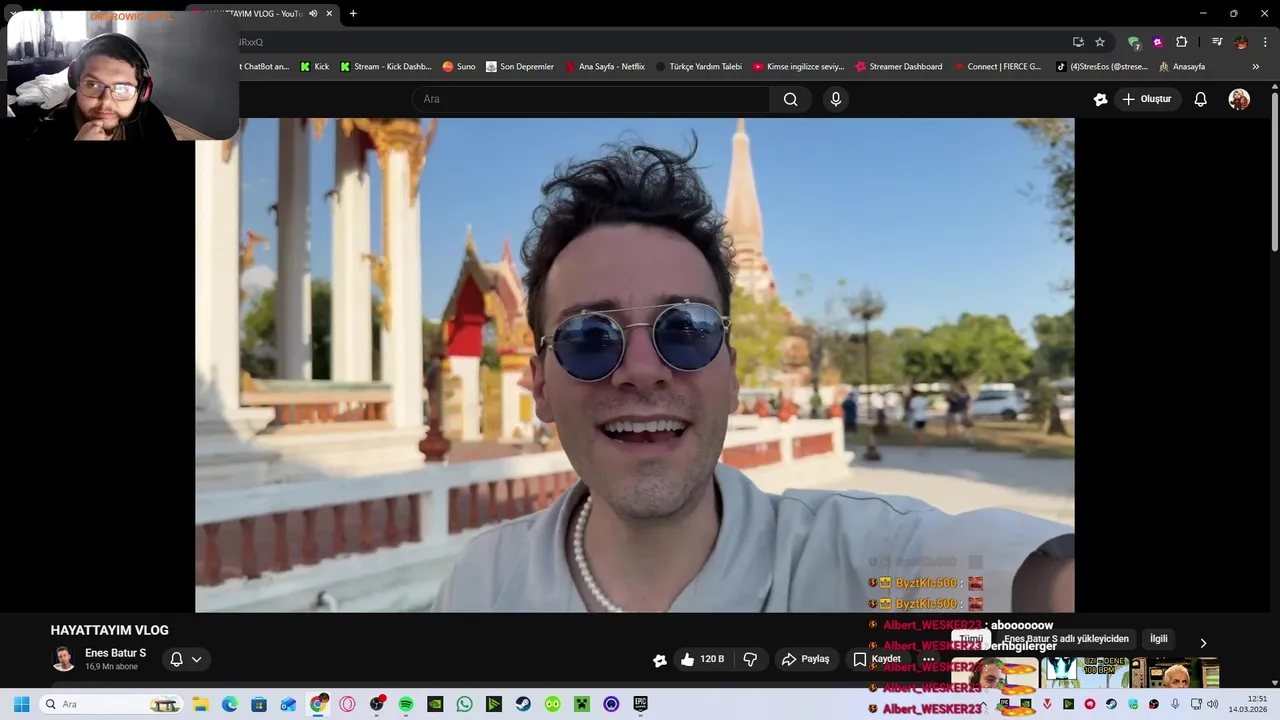The width and height of the screenshot is (1280, 720).
Task: Click the Enes Batur S channel avatar
Action: pos(64,659)
